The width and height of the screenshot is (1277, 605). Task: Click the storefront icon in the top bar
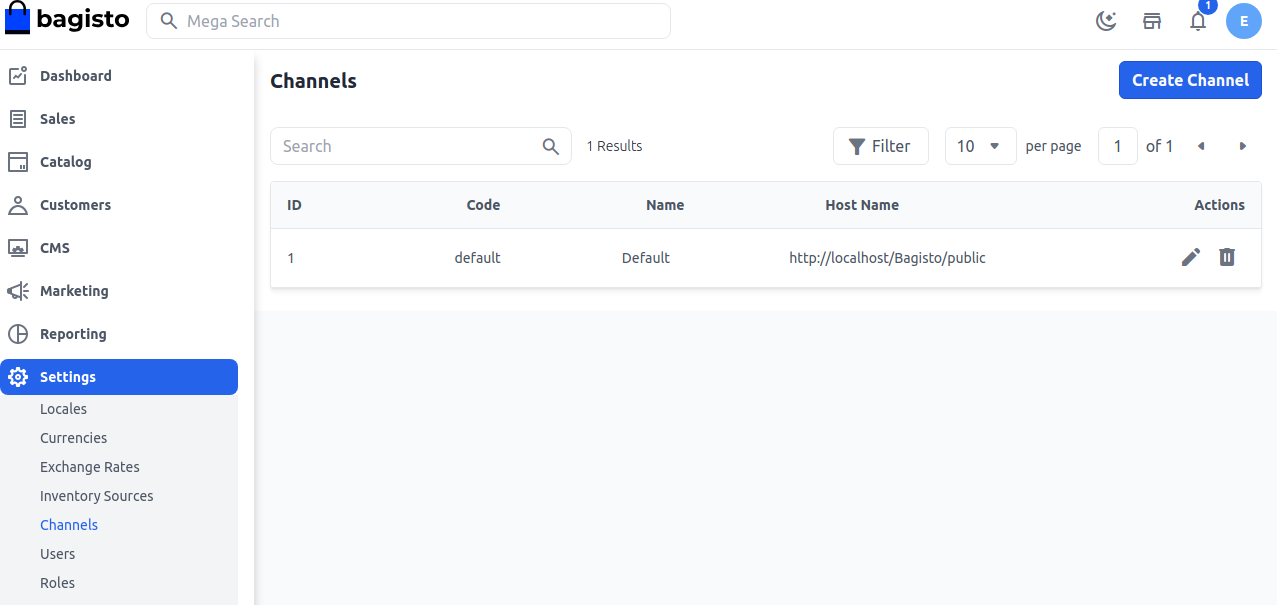(x=1152, y=20)
